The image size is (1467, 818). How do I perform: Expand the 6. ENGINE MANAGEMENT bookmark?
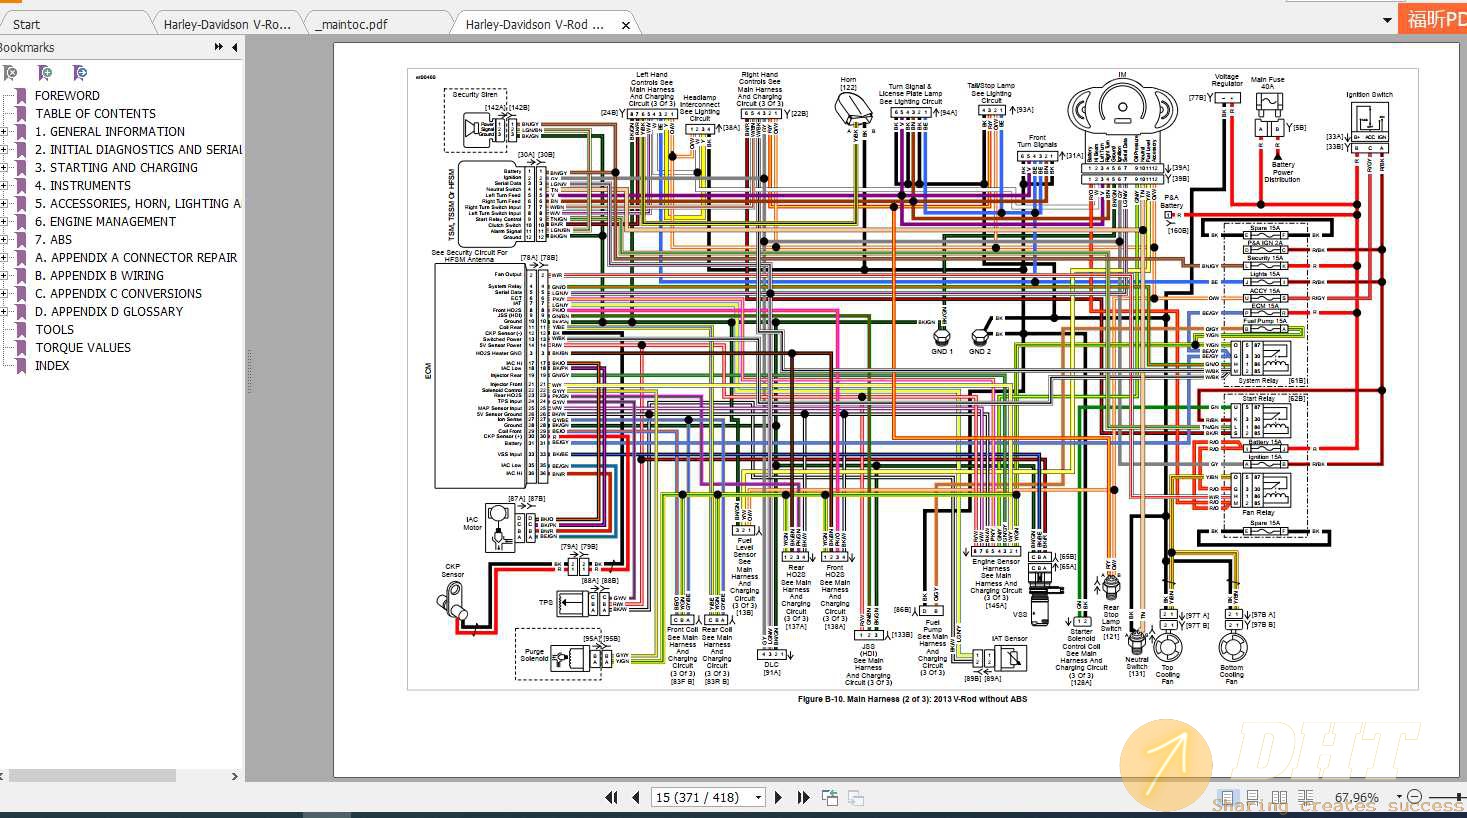click(4, 222)
